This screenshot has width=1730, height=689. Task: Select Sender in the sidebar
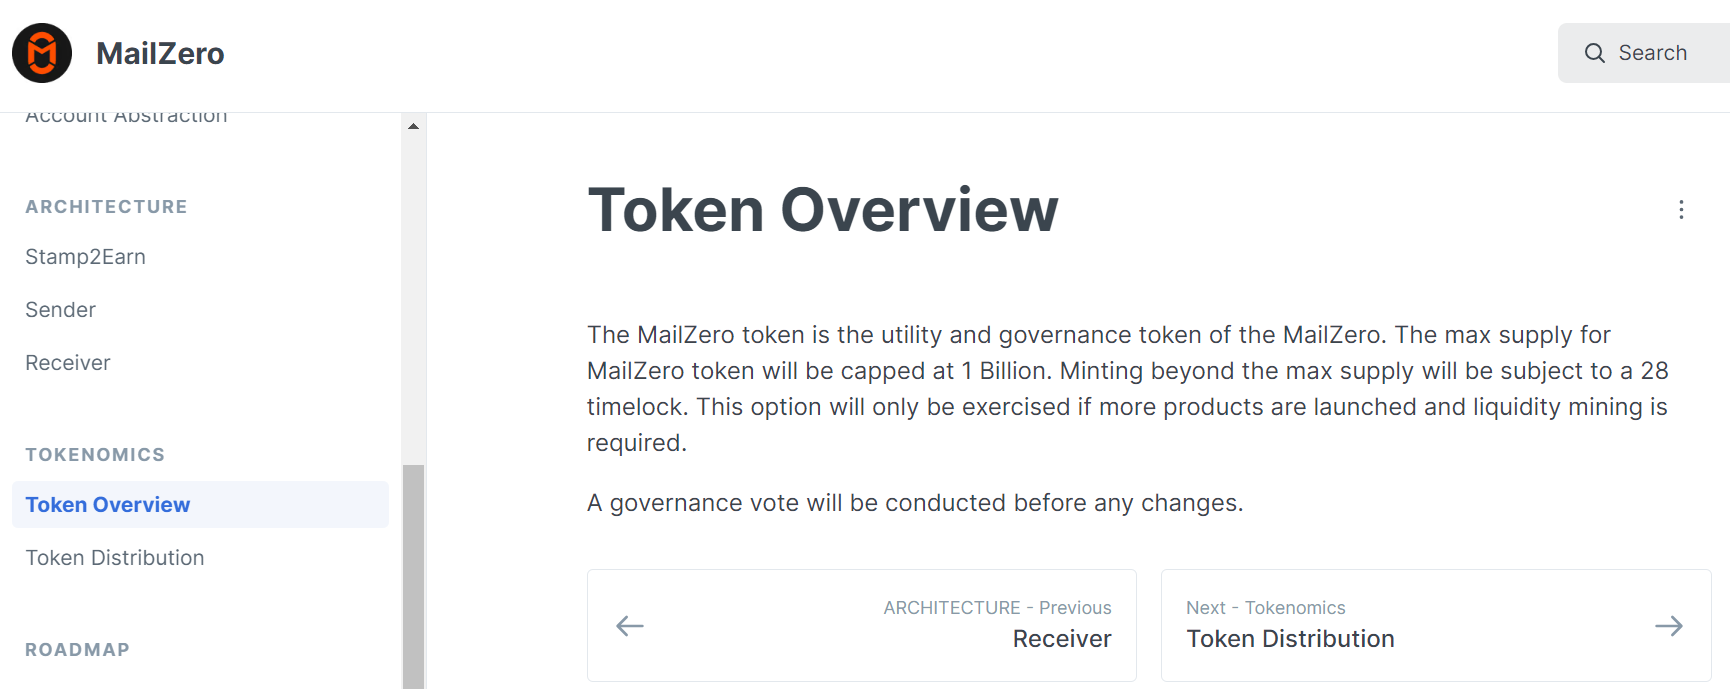[60, 309]
